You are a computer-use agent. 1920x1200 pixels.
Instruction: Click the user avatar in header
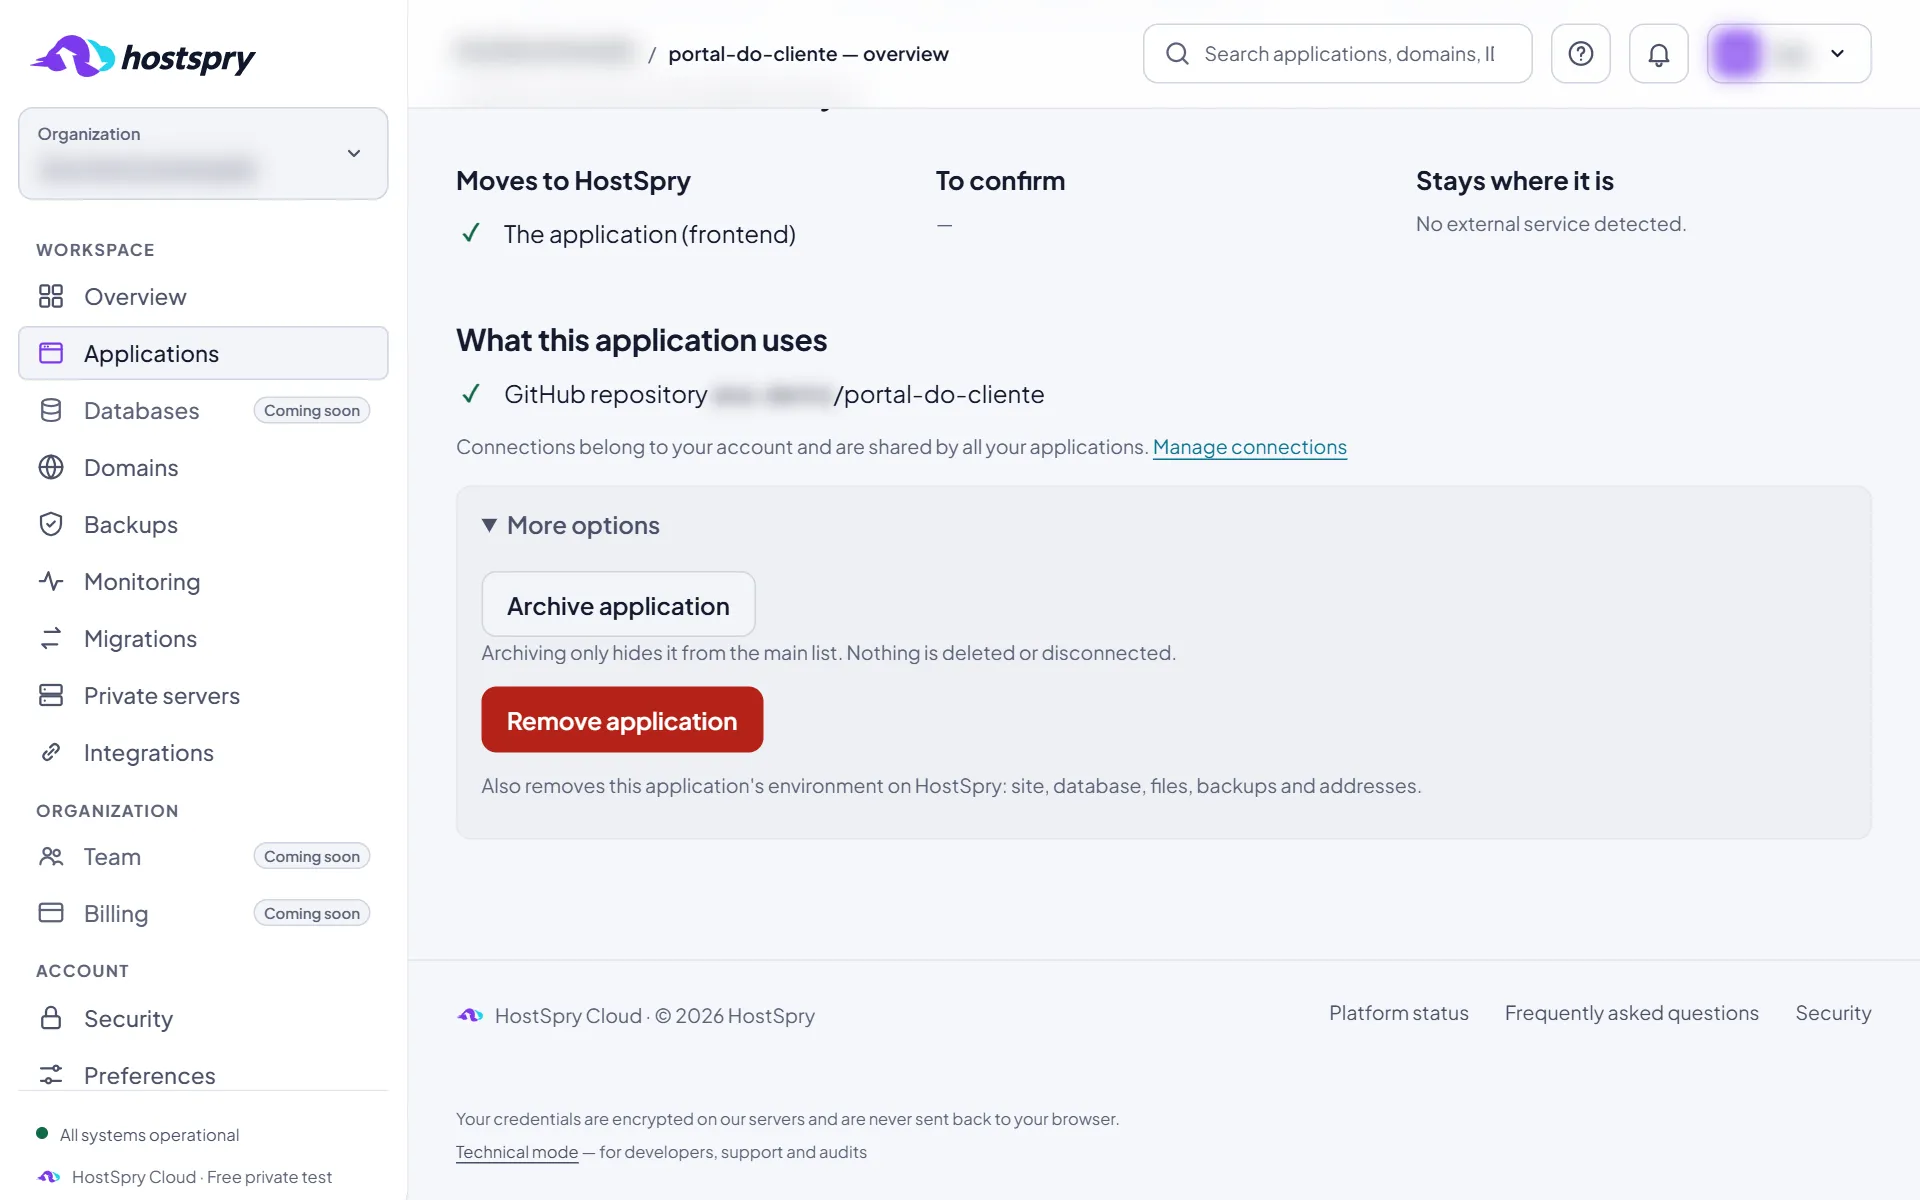[x=1738, y=54]
